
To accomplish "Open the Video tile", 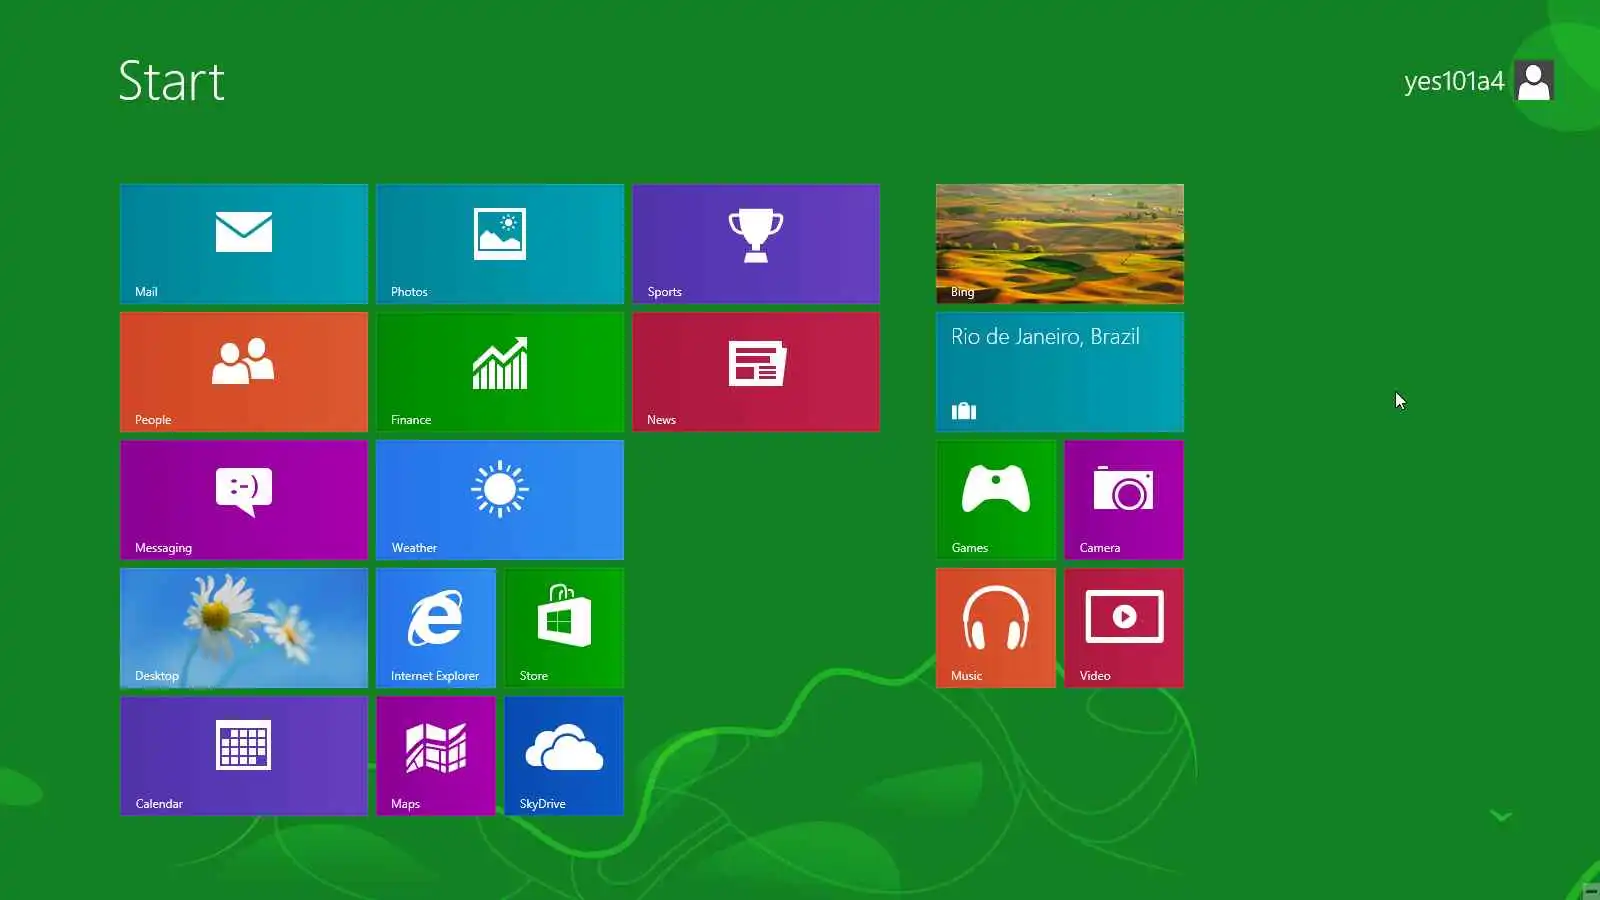I will coord(1124,628).
